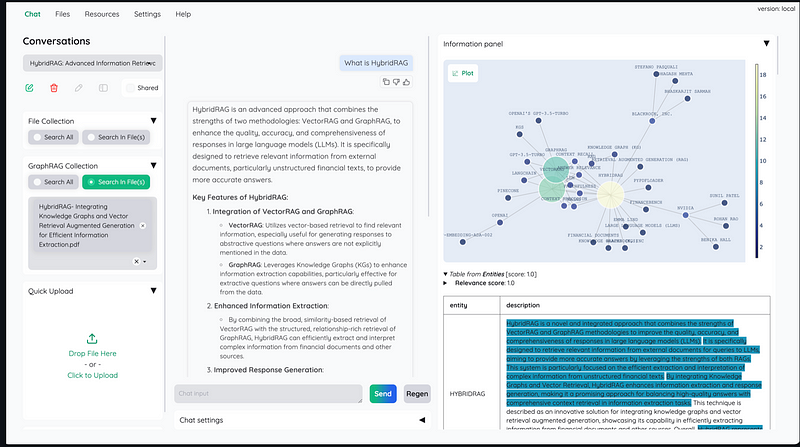The width and height of the screenshot is (800, 447).
Task: Toggle the Shared checkbox
Action: pos(131,88)
